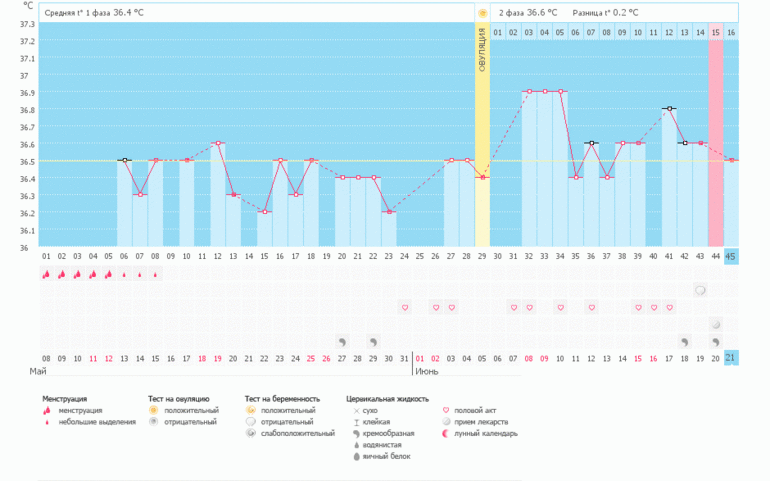Click temperature point on cycle day 41
The width and height of the screenshot is (770, 481).
pos(669,108)
